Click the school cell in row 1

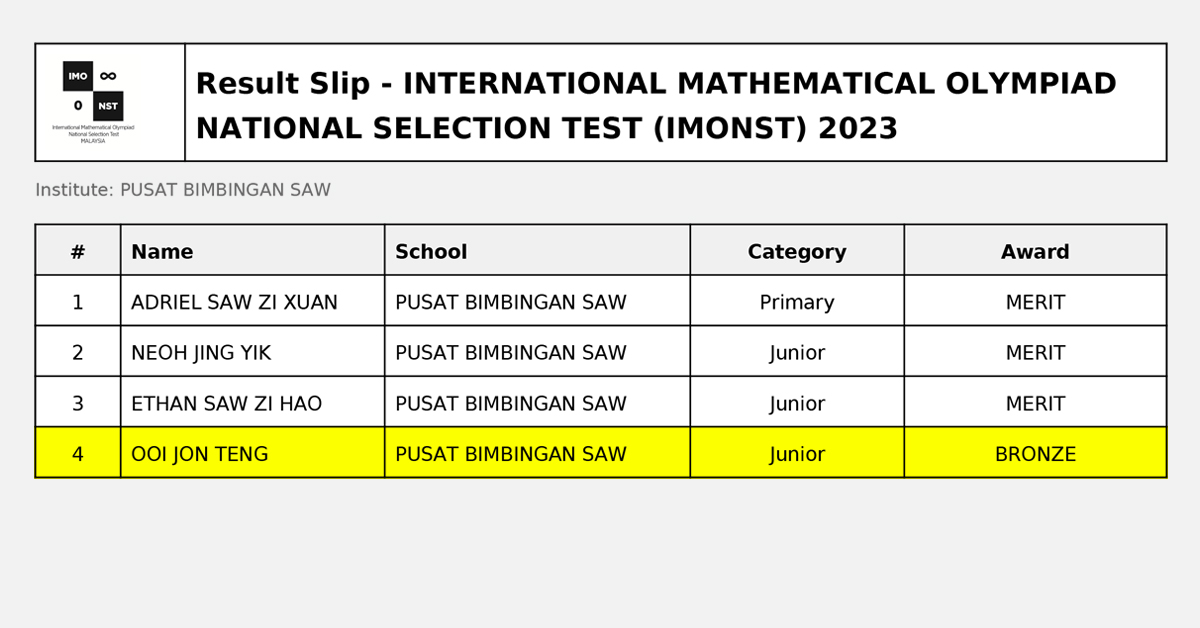537,302
